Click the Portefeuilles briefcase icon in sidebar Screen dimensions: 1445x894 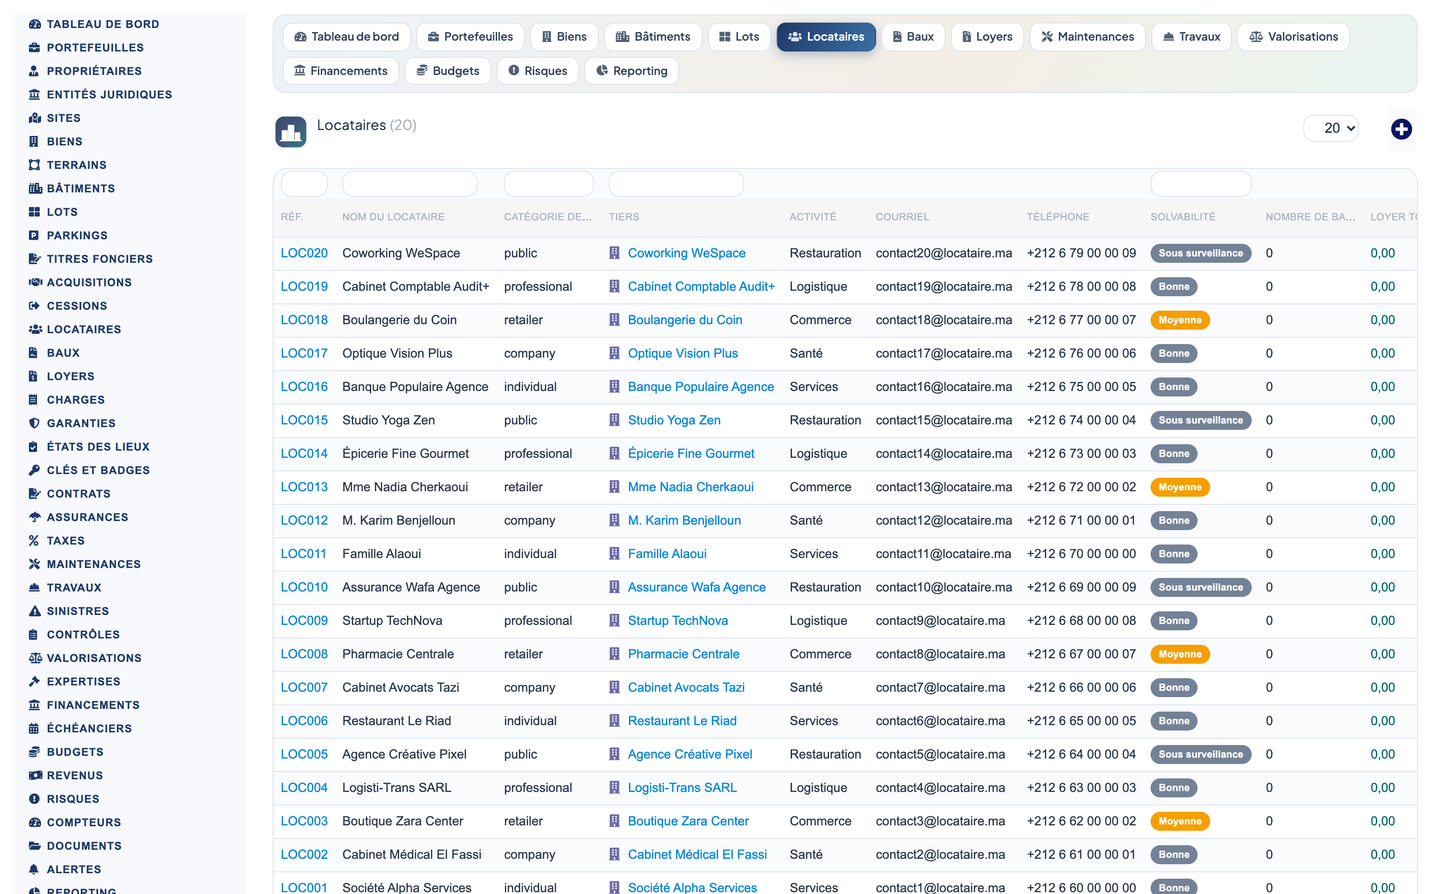[35, 48]
